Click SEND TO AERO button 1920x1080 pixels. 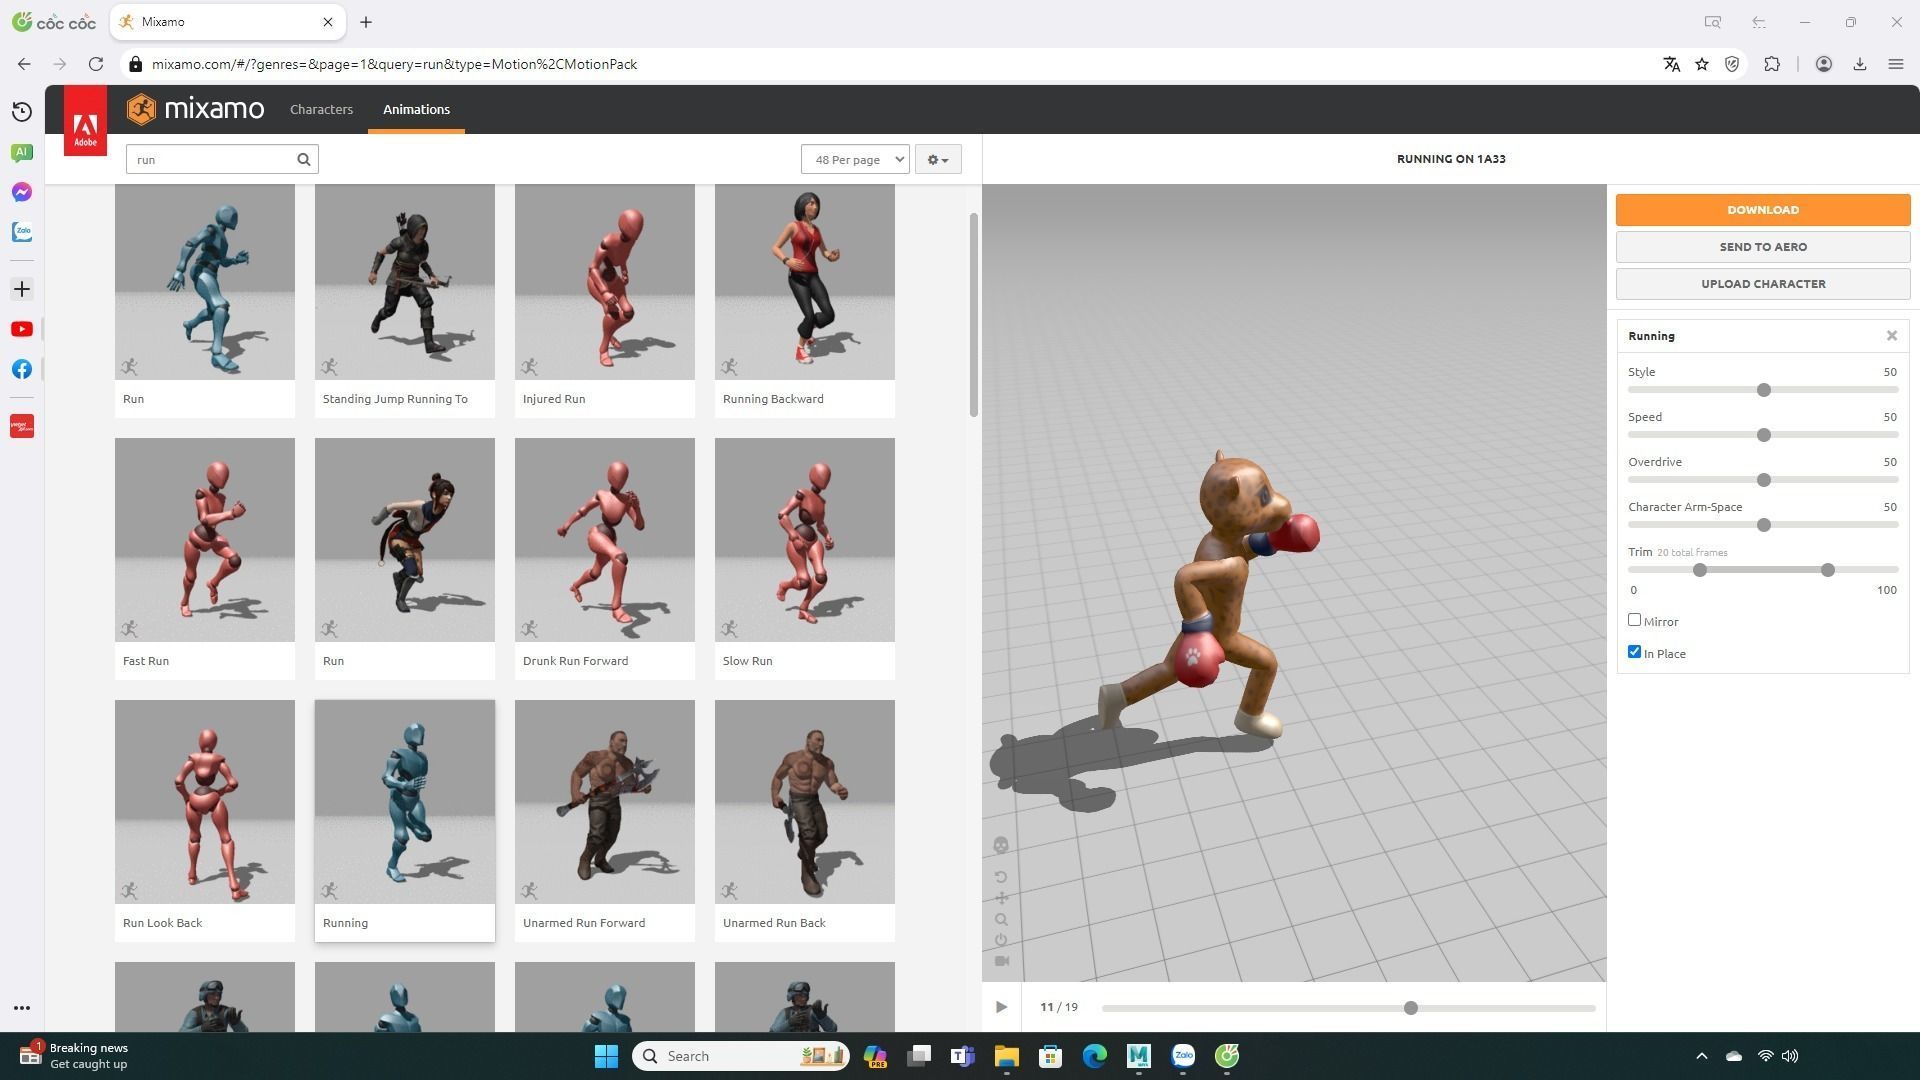pos(1763,247)
